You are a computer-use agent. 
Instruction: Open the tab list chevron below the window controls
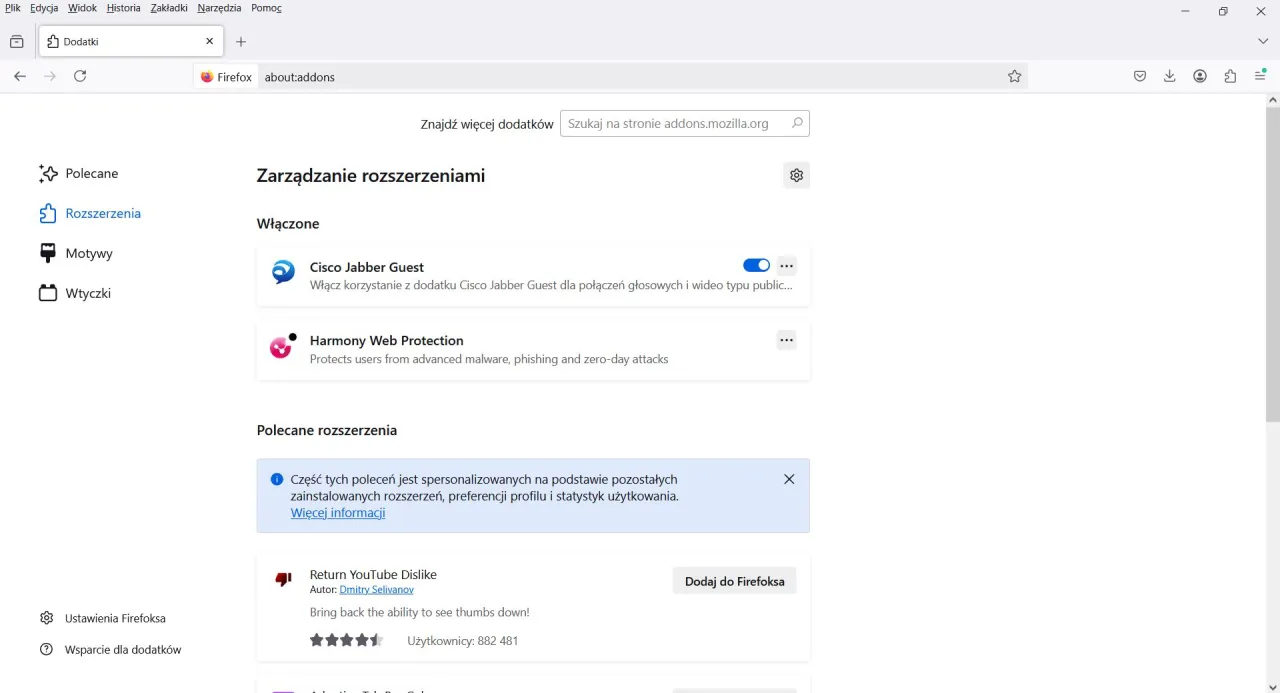pyautogui.click(x=1262, y=41)
